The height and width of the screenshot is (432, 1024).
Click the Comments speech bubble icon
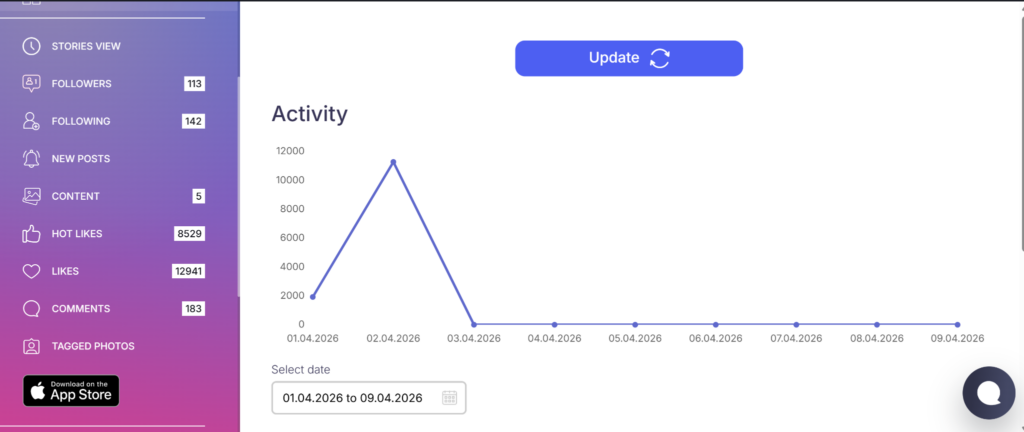pos(32,309)
